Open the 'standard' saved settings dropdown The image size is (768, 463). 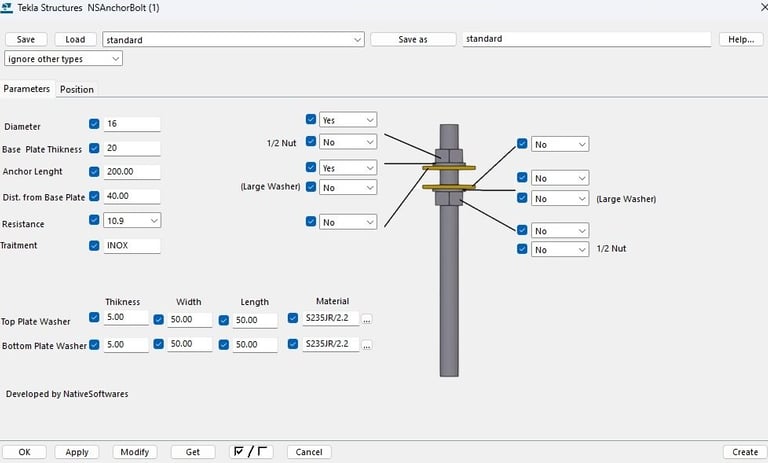(x=233, y=40)
